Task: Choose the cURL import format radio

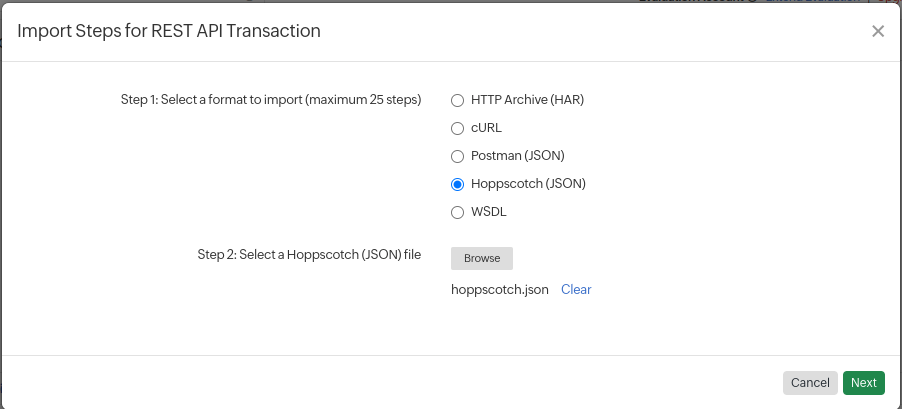Action: tap(458, 128)
